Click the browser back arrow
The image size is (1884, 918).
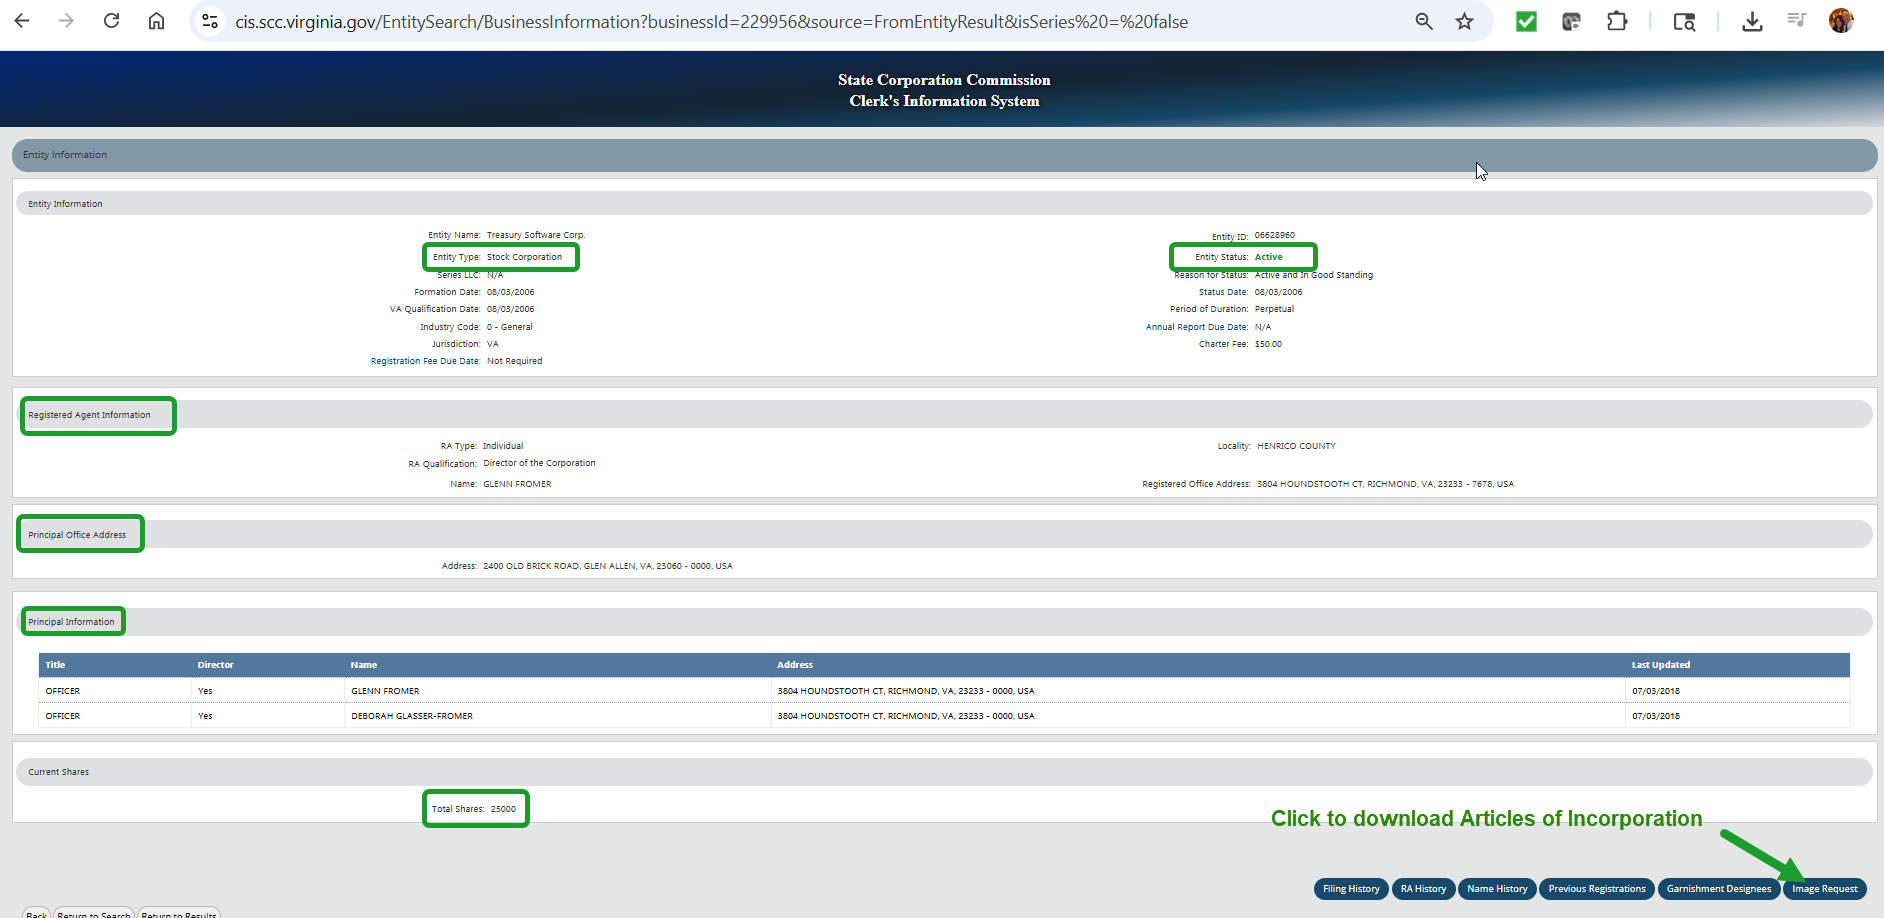point(22,21)
